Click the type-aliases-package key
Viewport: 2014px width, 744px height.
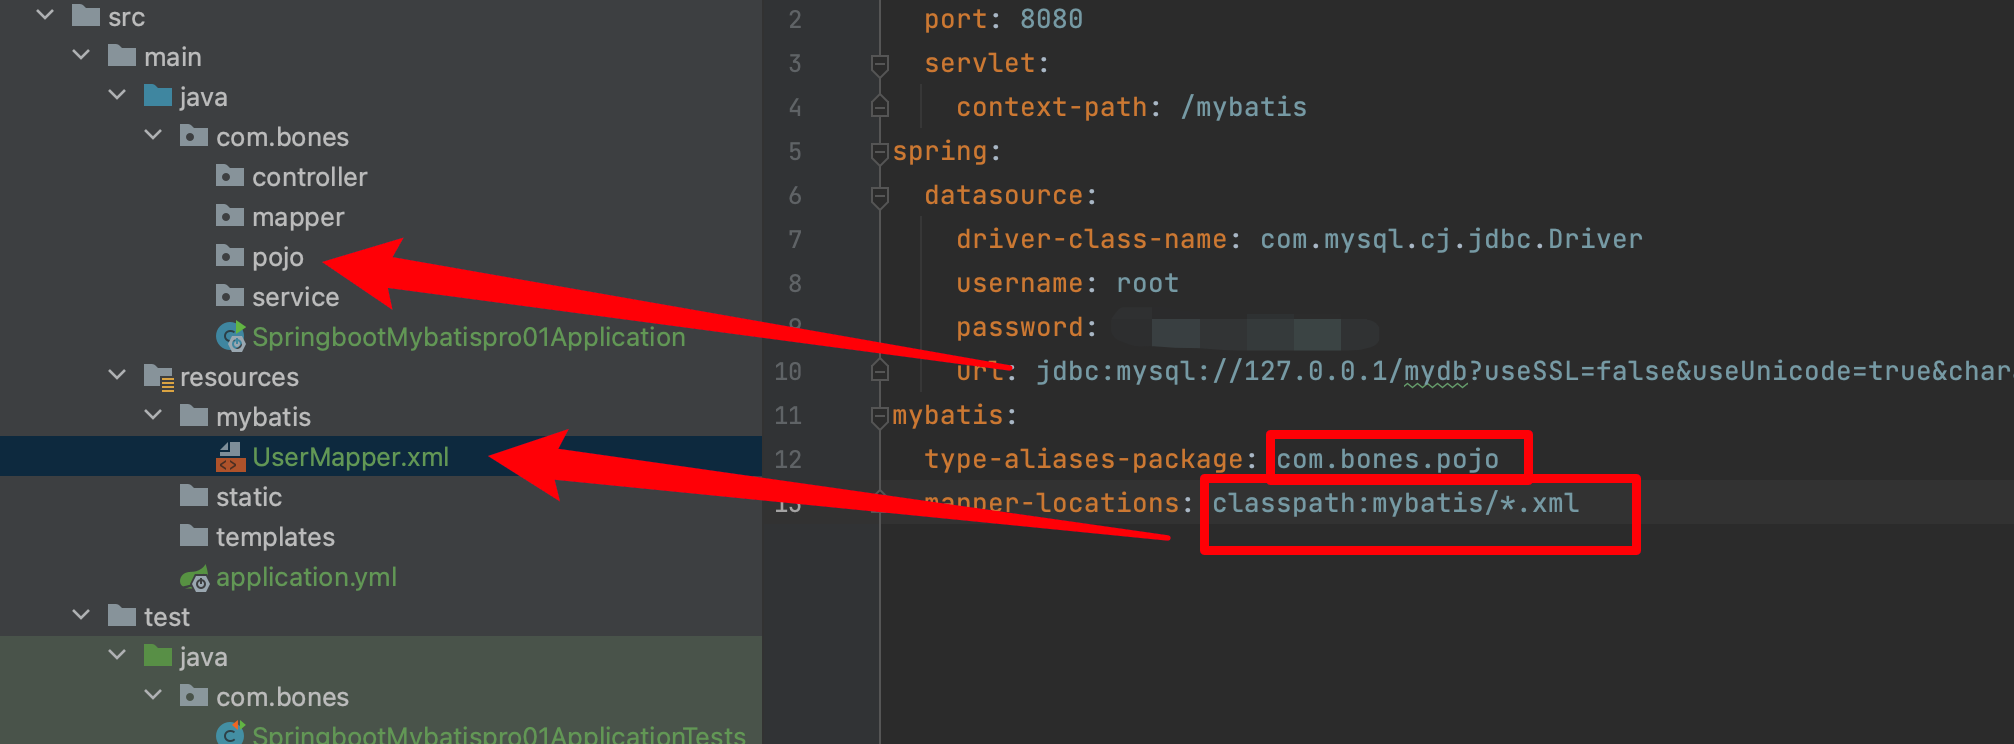tap(1083, 459)
